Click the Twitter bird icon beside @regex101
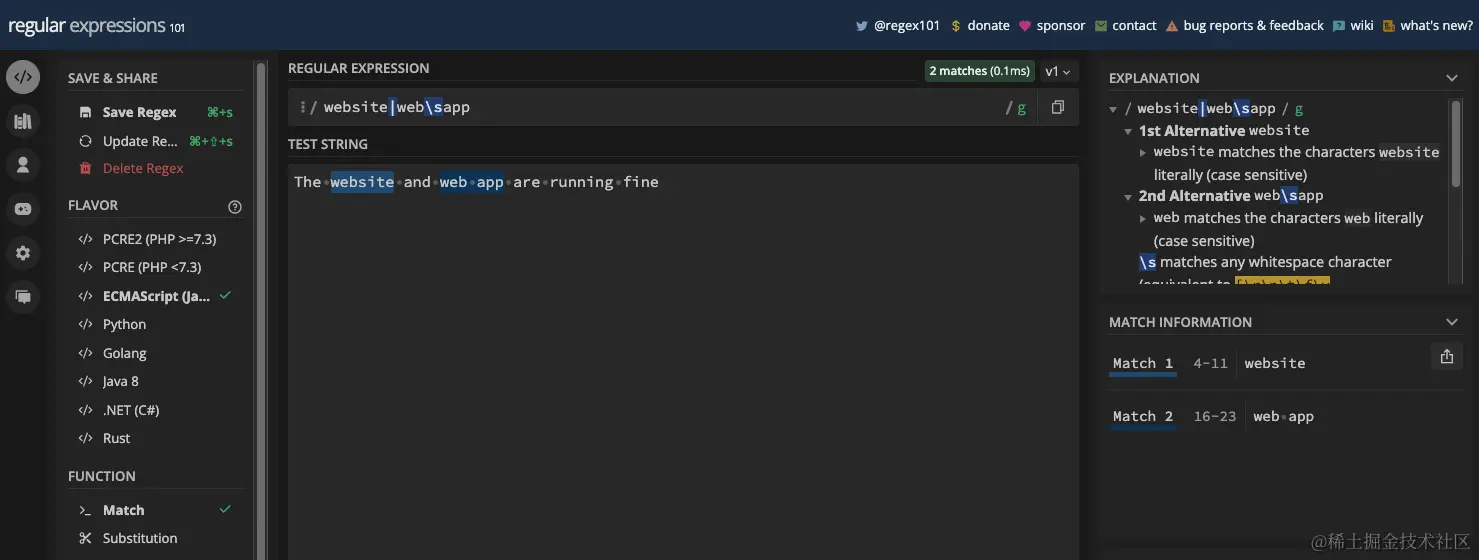Screen dimensions: 1479x560 [x=861, y=26]
